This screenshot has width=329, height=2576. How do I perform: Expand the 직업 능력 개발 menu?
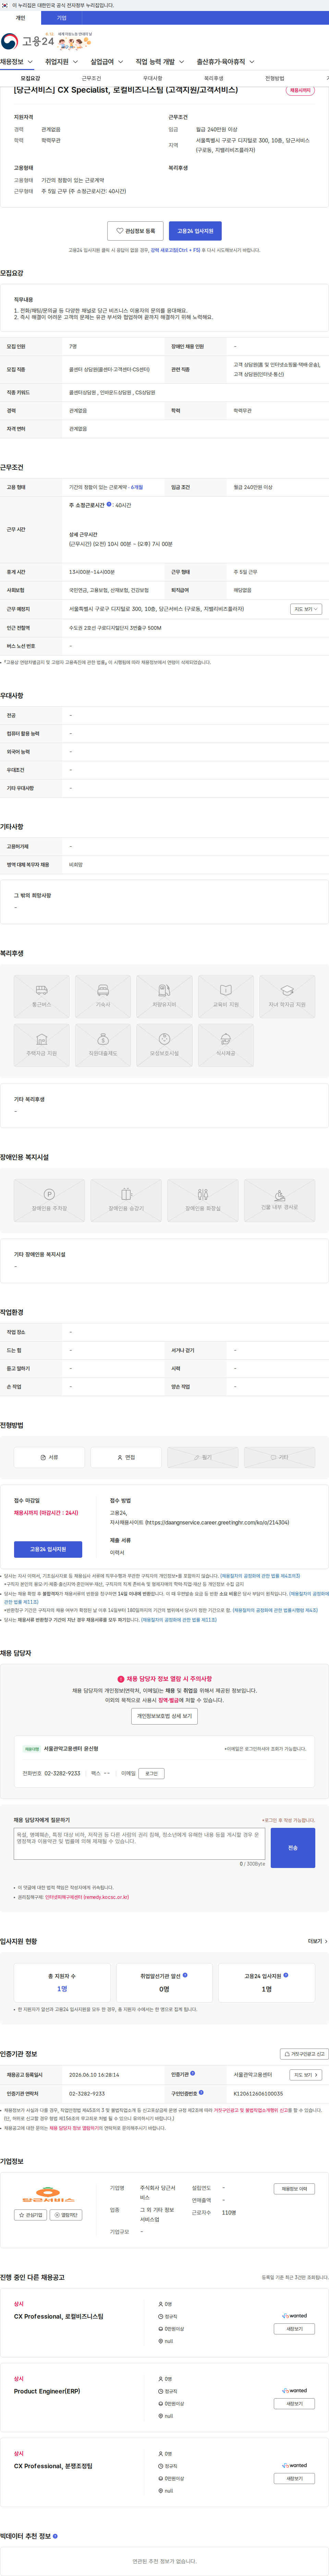pyautogui.click(x=160, y=62)
